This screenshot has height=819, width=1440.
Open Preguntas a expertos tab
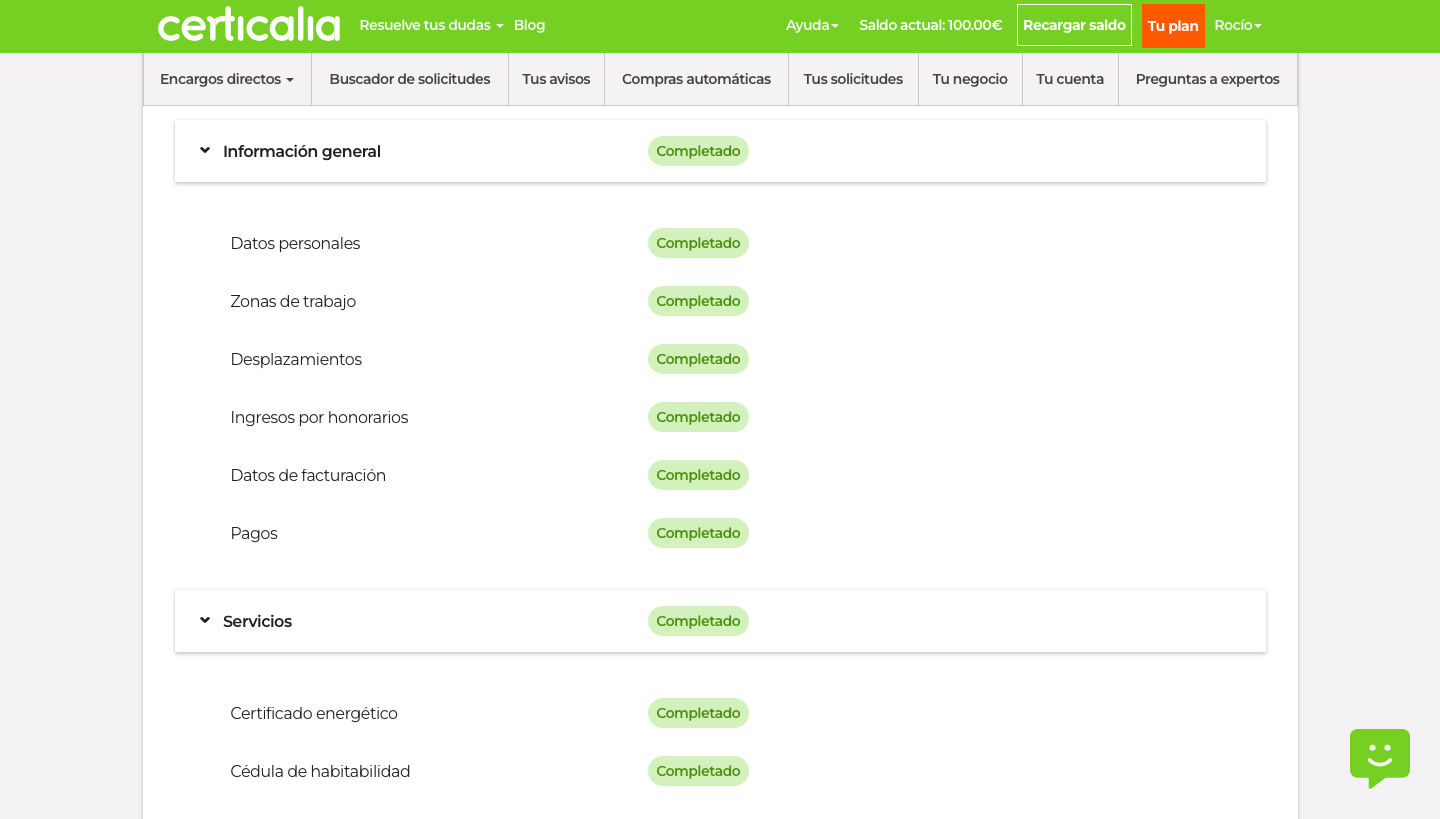point(1207,79)
